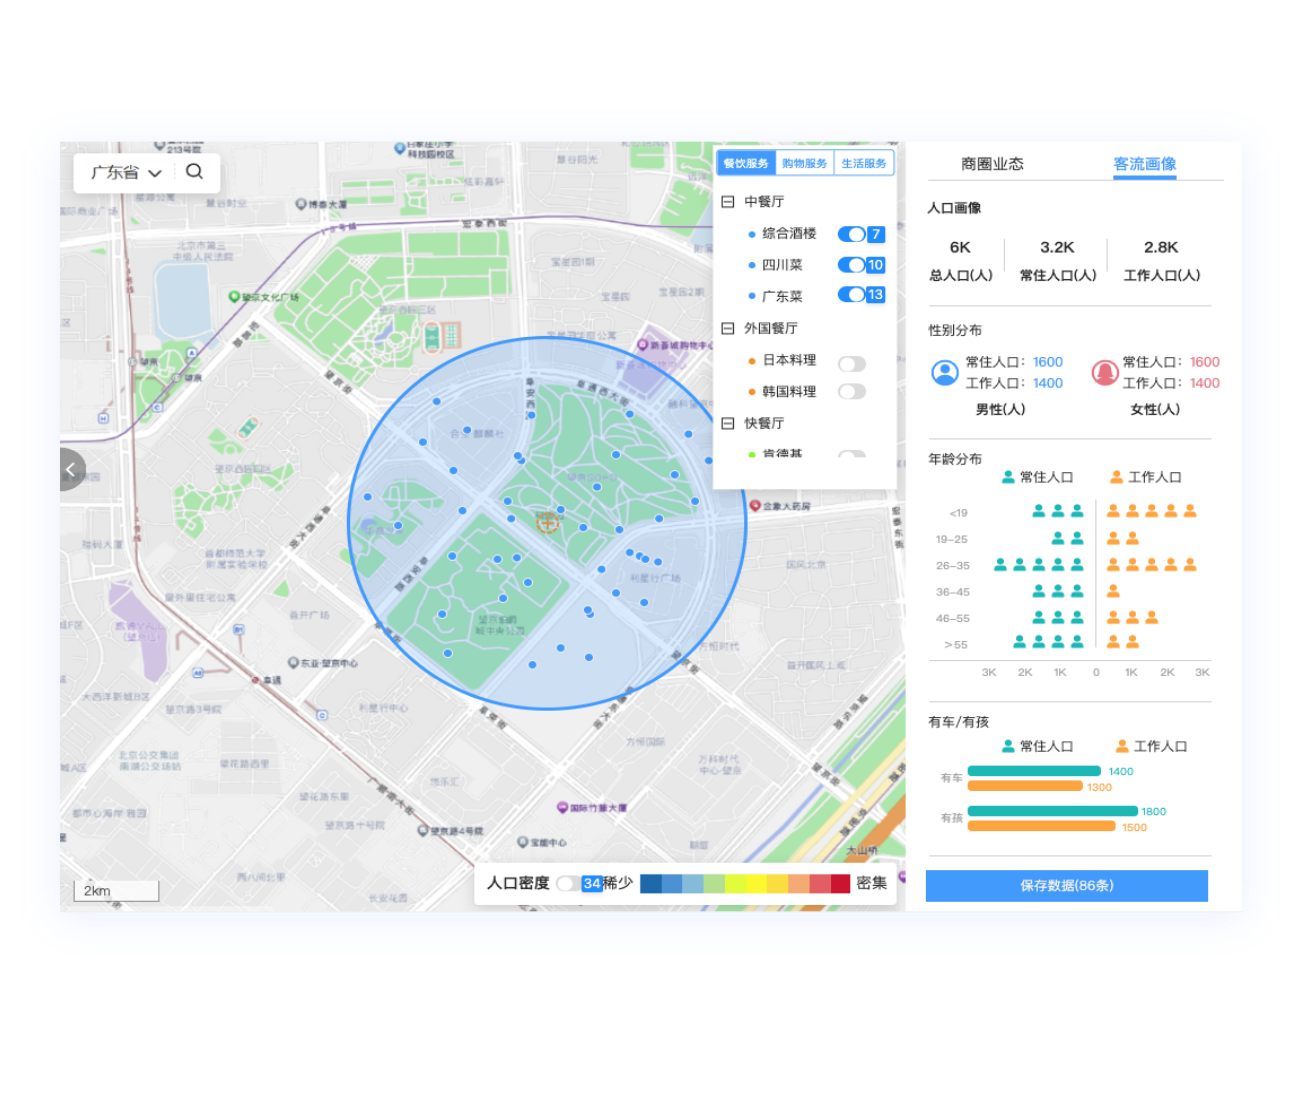This screenshot has height=1120, width=1302.
Task: Click the 望京文化广场 green map pin
Action: 234,297
